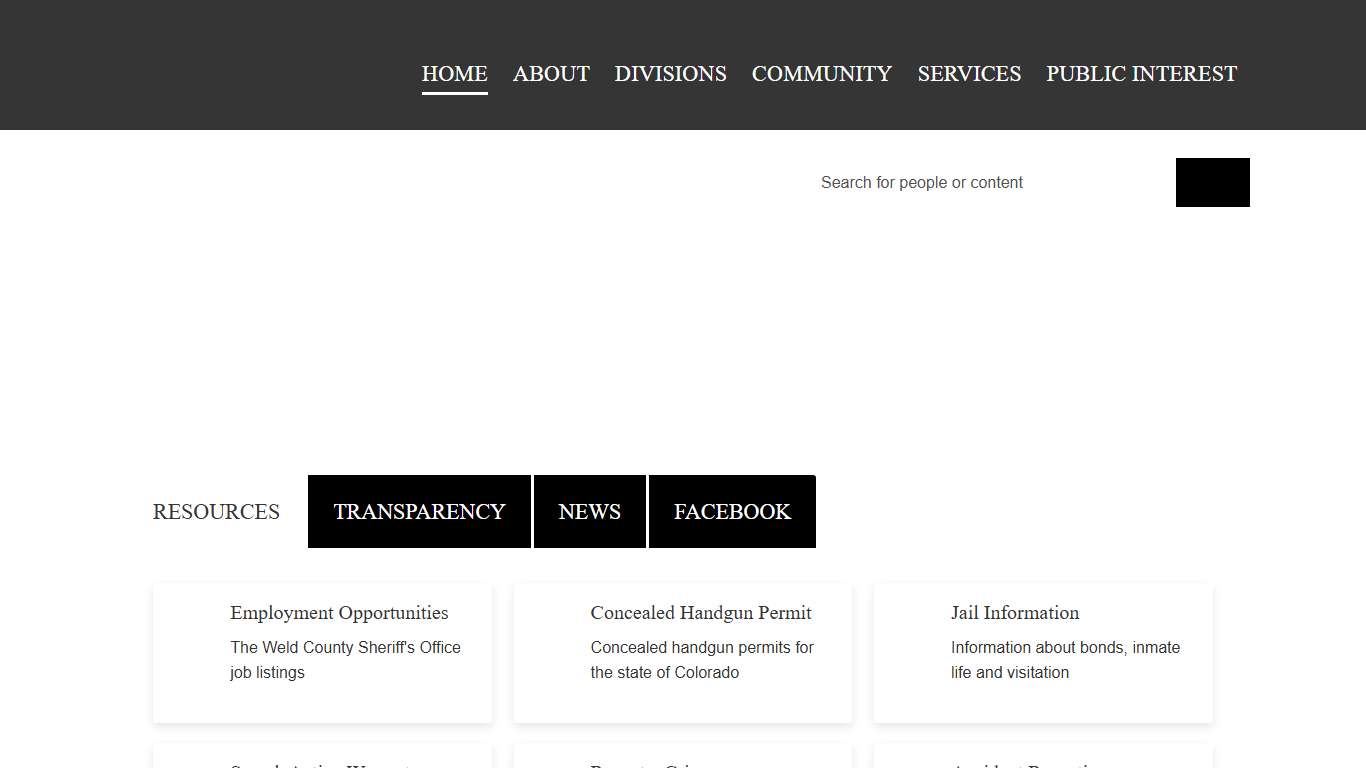Click the black search submit button

click(x=1212, y=182)
